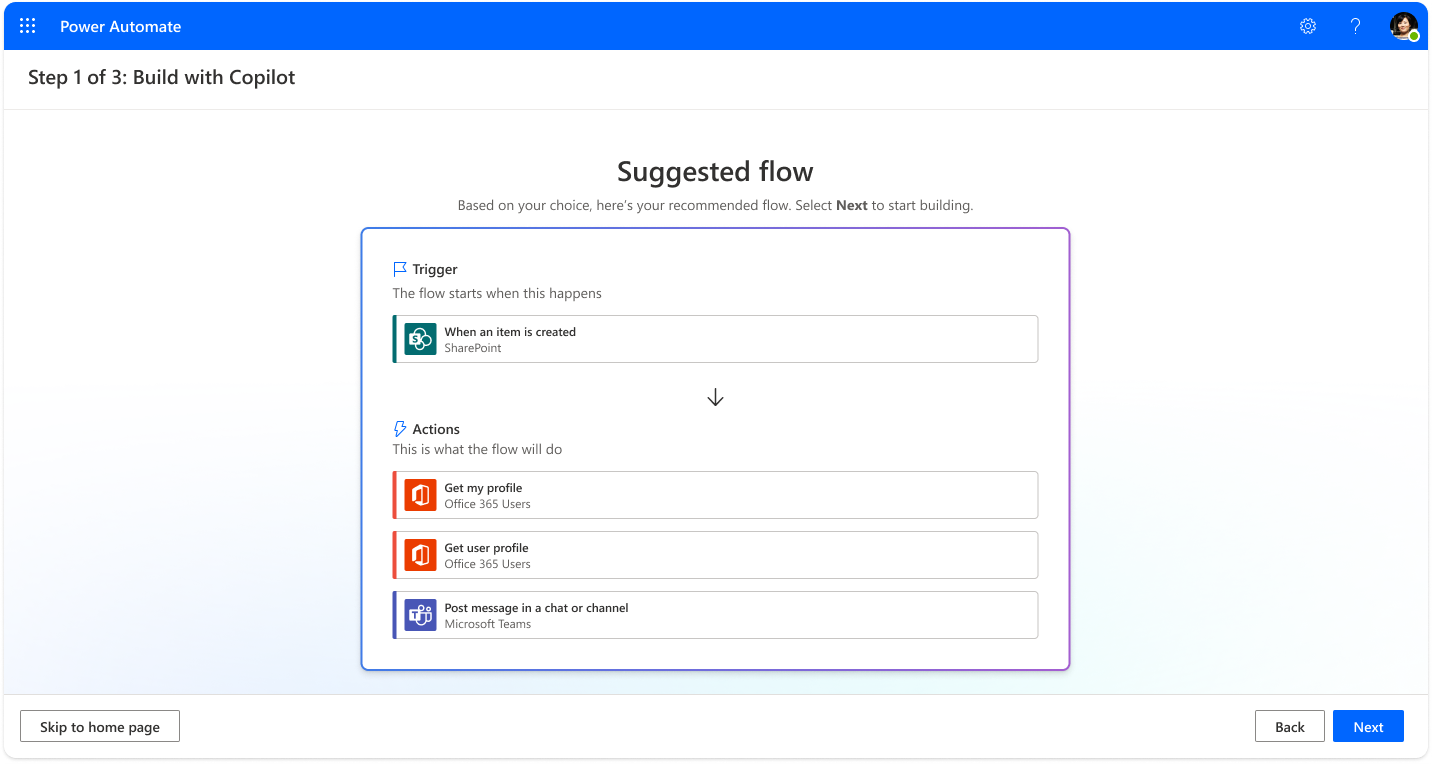The width and height of the screenshot is (1432, 764).
Task: Click the 'Trigger' section label
Action: pos(435,269)
